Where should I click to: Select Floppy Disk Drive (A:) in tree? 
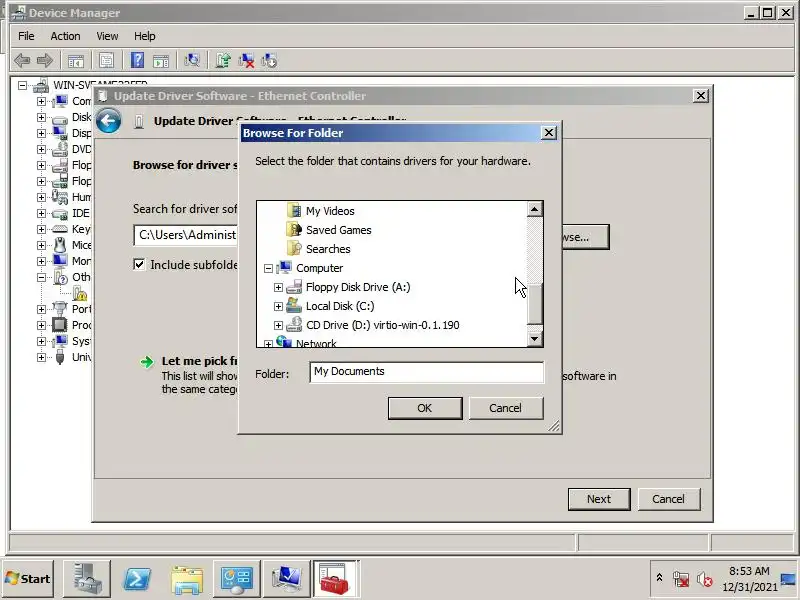(x=358, y=287)
